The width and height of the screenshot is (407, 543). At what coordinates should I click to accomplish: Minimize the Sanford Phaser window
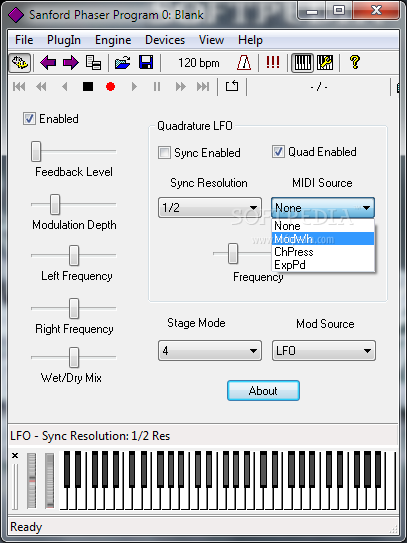coord(312,12)
